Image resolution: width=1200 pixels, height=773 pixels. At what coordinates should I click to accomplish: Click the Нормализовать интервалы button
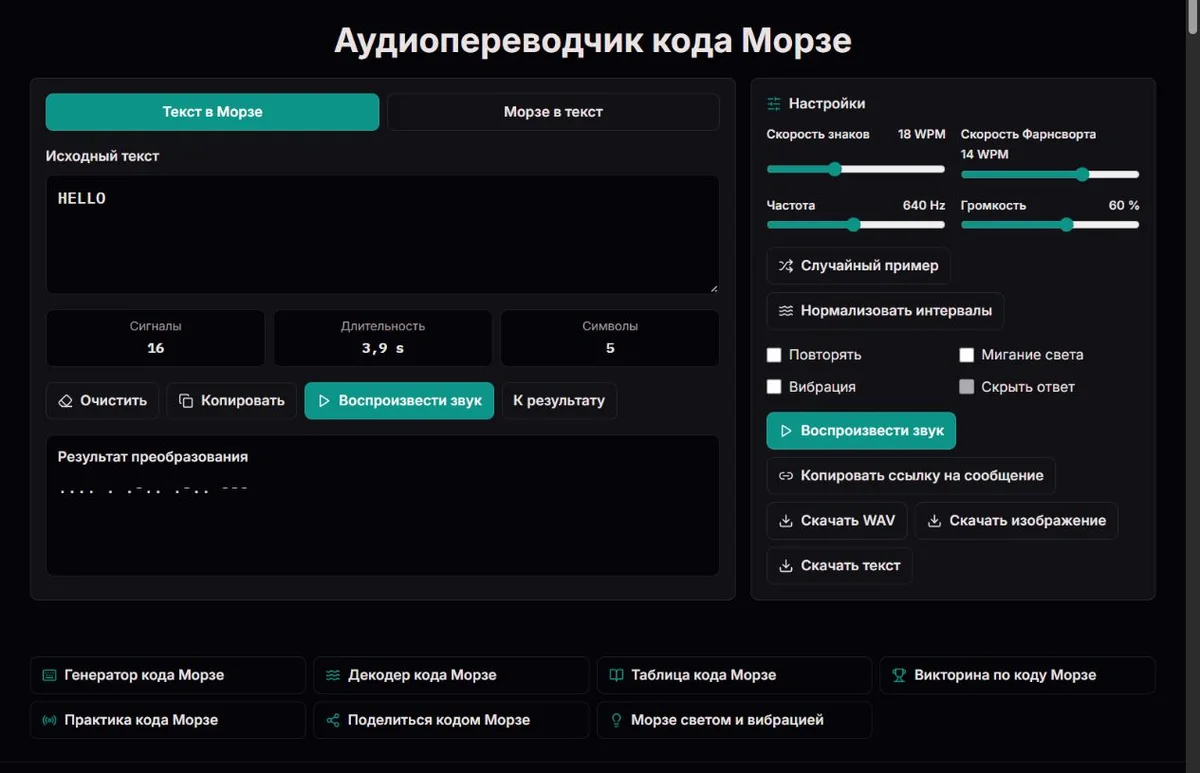885,311
